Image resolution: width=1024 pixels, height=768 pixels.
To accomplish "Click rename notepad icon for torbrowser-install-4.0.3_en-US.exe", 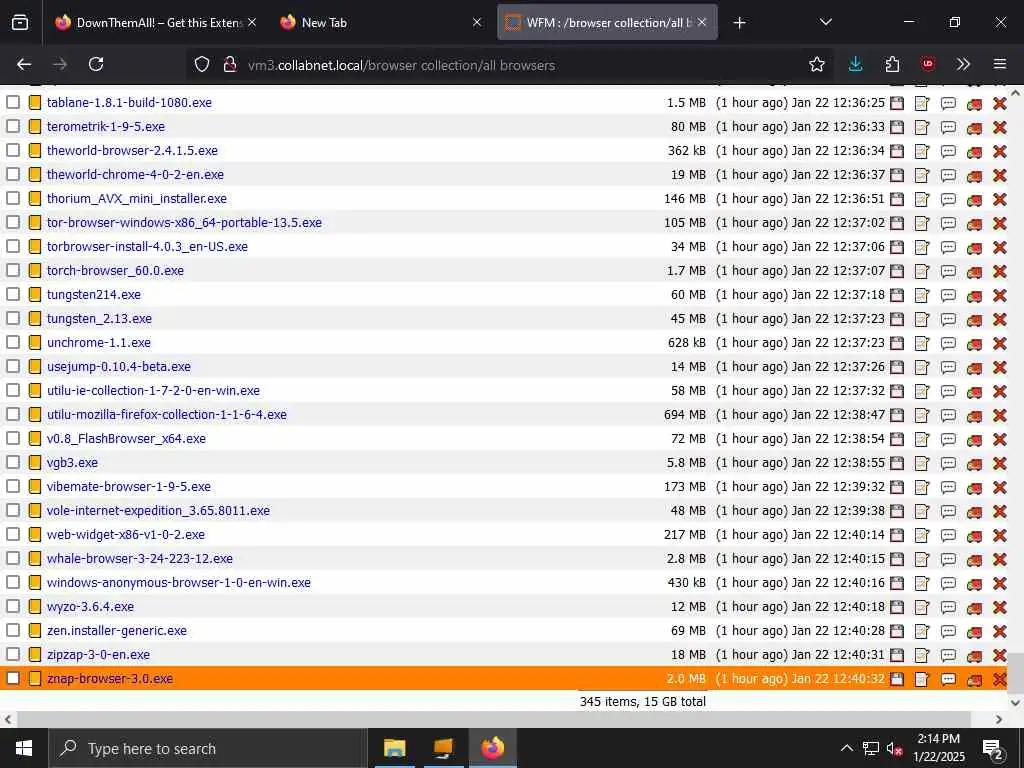I will pos(922,248).
